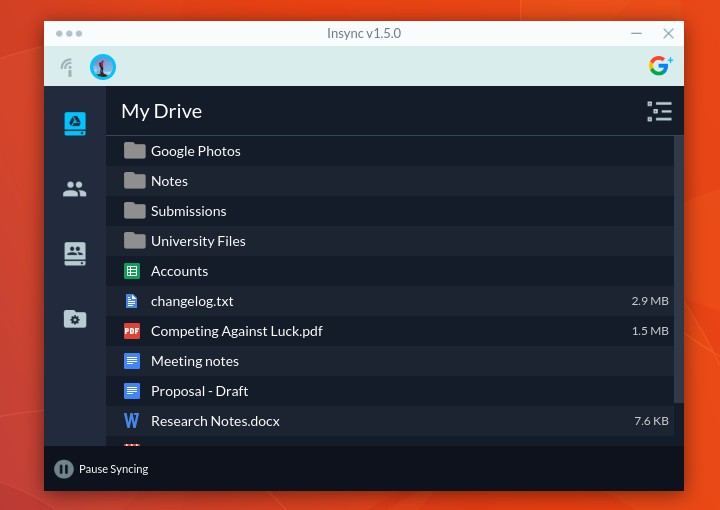Click the 2.9 MB size value
The height and width of the screenshot is (510, 720).
[x=650, y=301]
